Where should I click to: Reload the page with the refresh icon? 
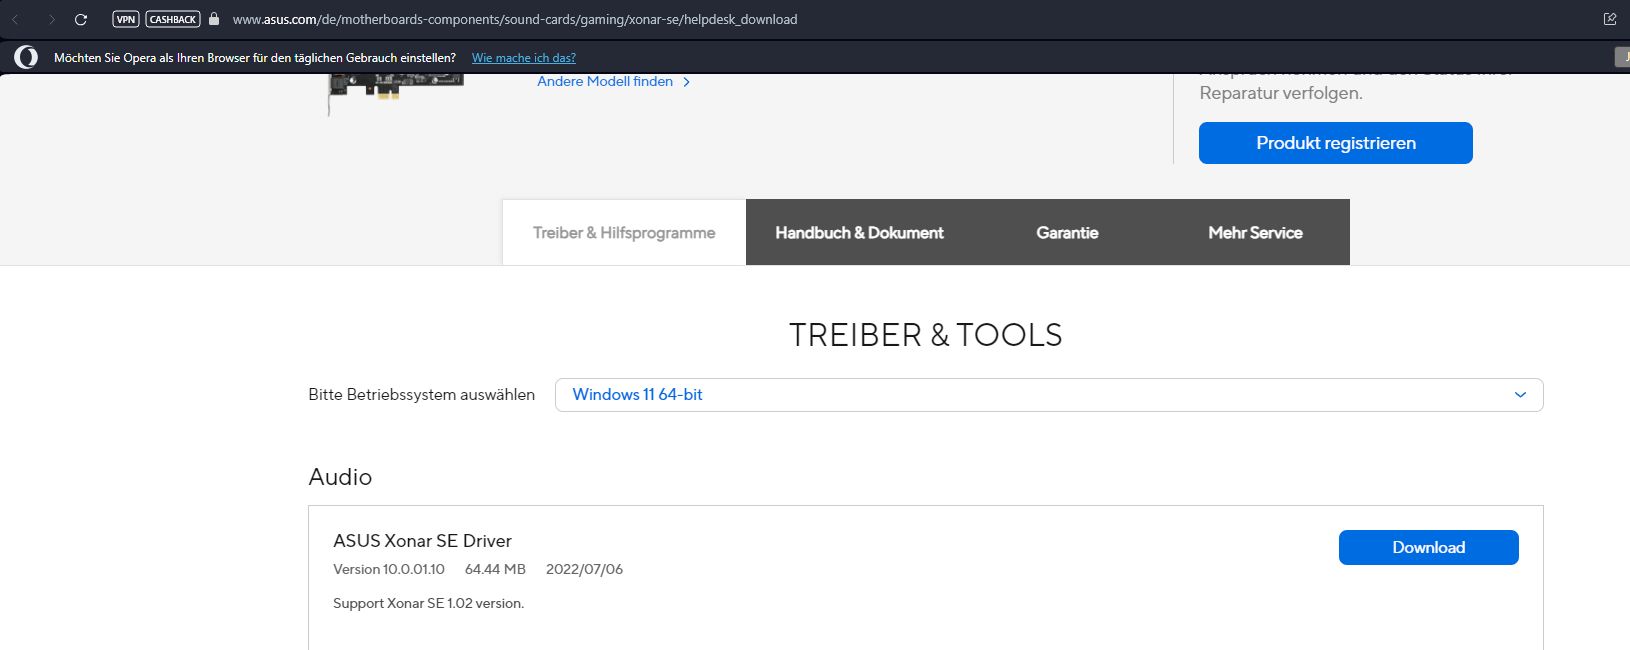click(x=81, y=19)
